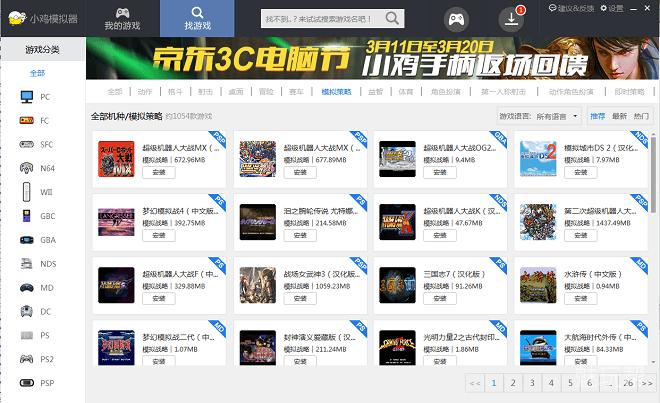660x403 pixels.
Task: Sort games by 最新
Action: [x=619, y=116]
